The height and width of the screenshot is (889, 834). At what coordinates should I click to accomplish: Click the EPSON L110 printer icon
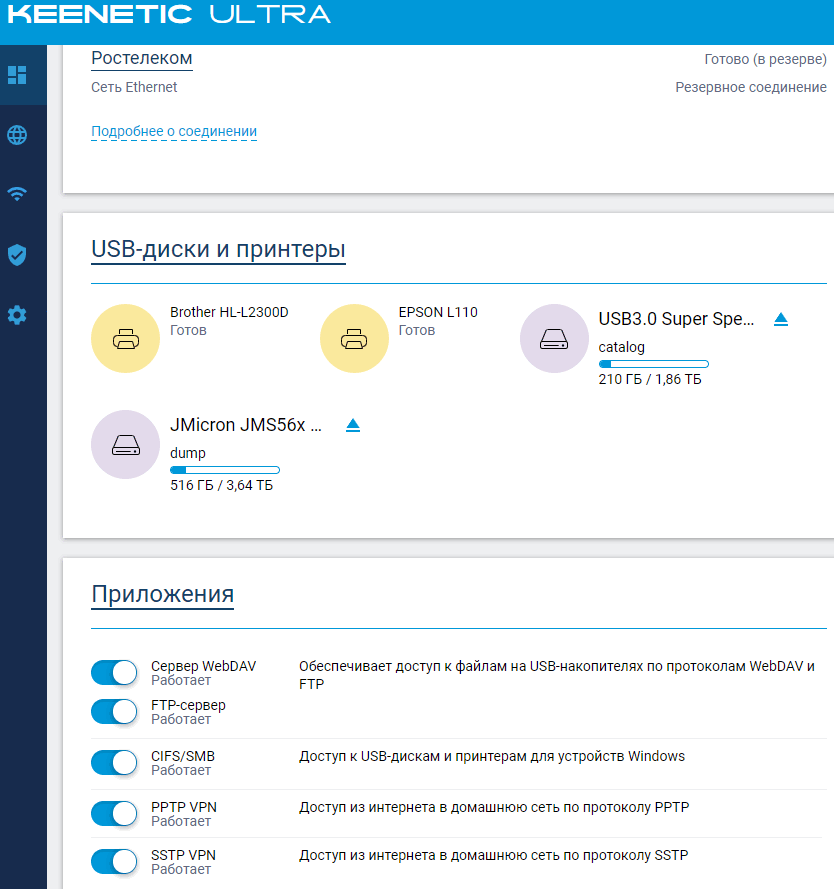pos(354,340)
